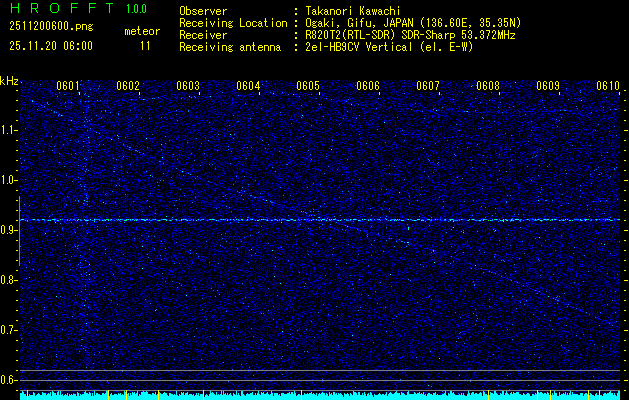Click the bright horizontal carrier signal line

tap(320, 219)
